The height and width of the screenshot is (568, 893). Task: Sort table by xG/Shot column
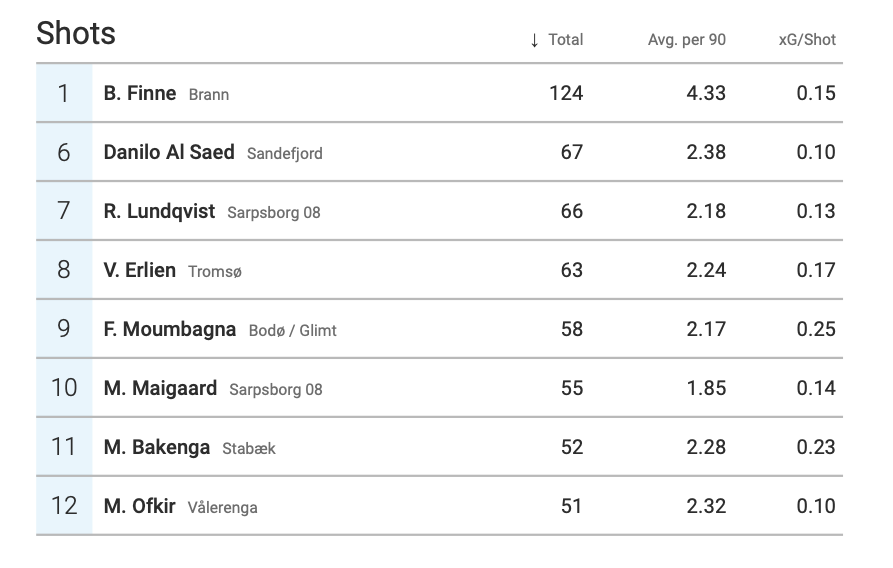click(807, 40)
